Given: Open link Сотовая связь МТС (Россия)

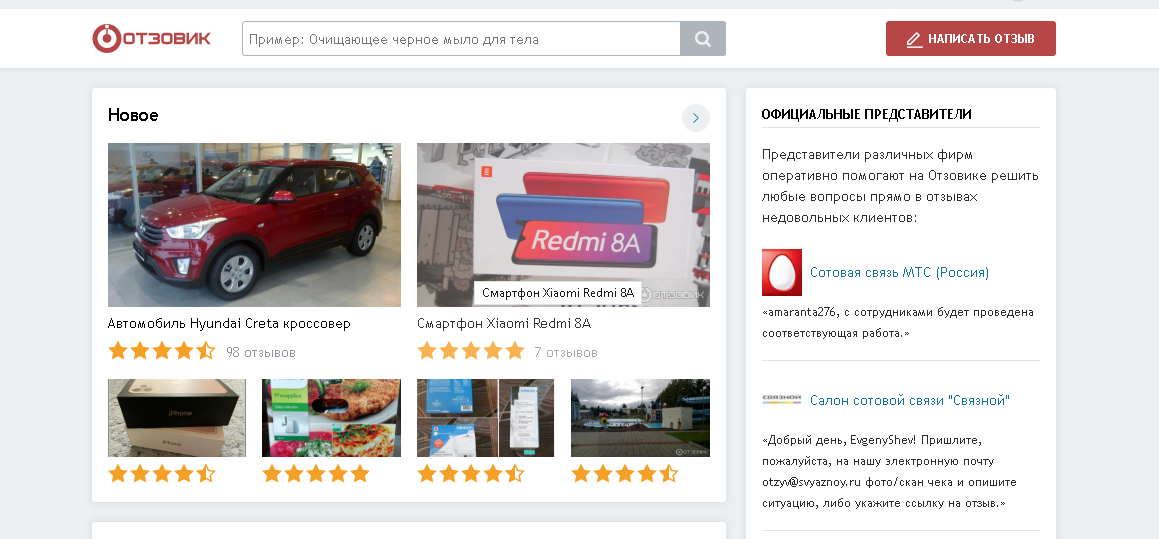Looking at the screenshot, I should pos(900,273).
